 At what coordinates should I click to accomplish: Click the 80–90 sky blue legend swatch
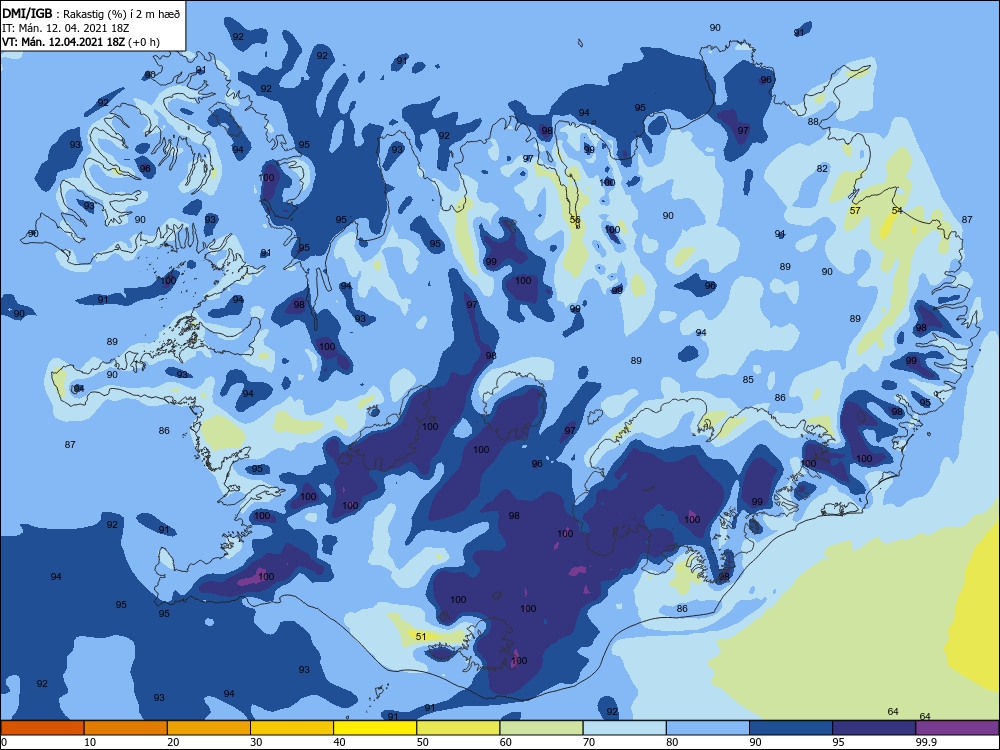[x=708, y=728]
